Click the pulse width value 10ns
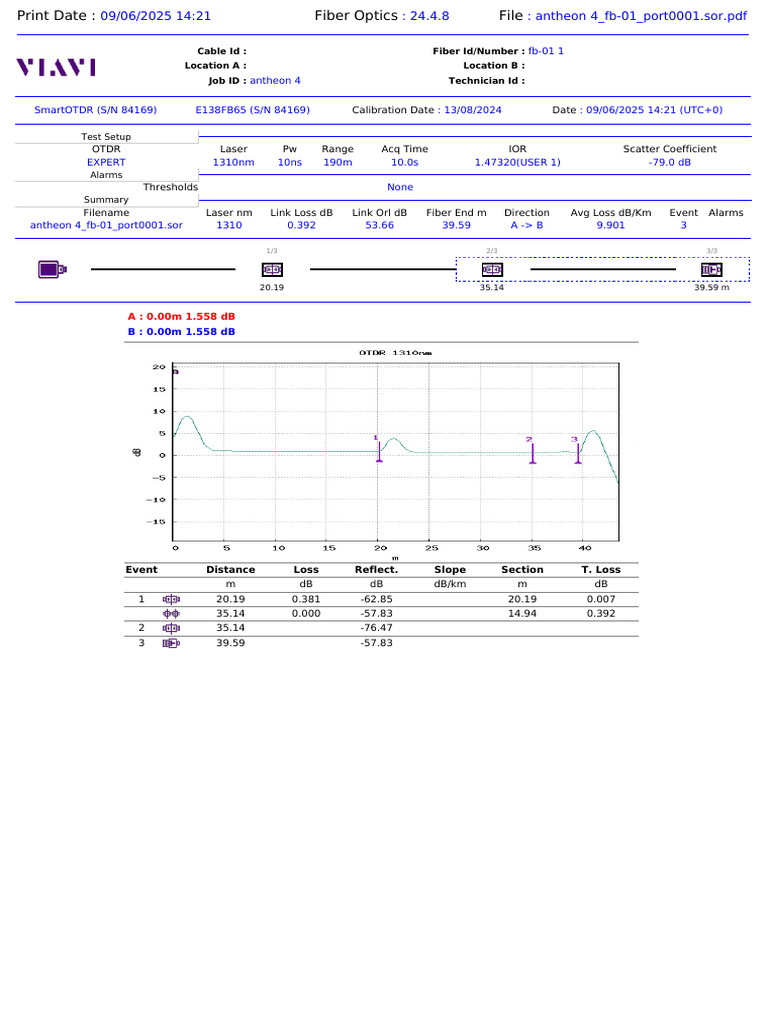 pos(290,162)
